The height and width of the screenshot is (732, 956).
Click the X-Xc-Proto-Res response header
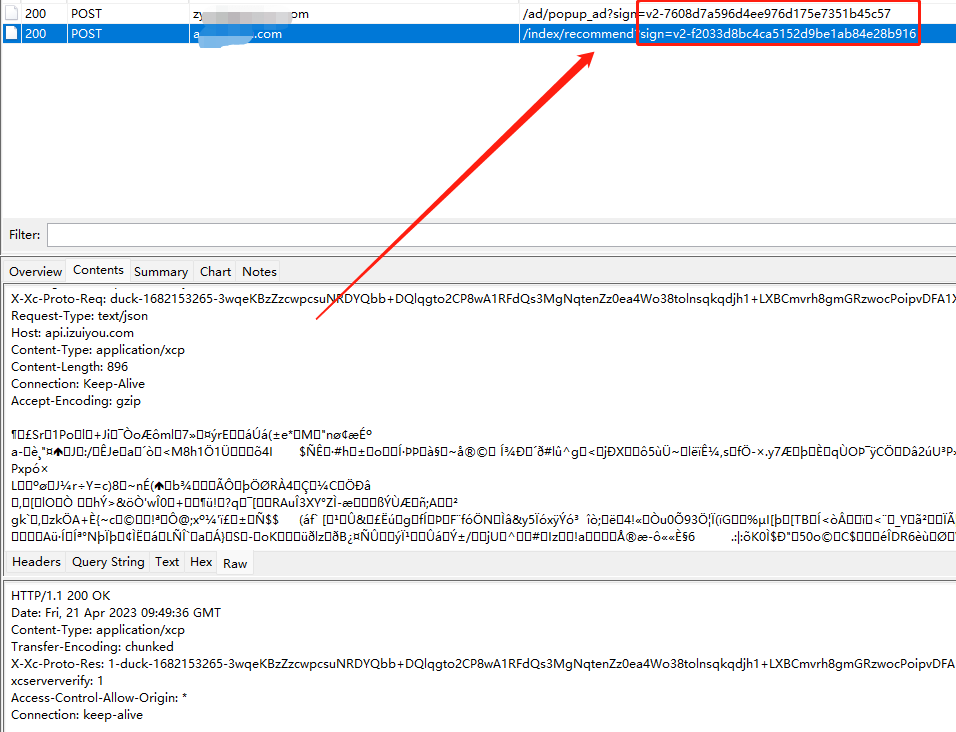coord(483,664)
